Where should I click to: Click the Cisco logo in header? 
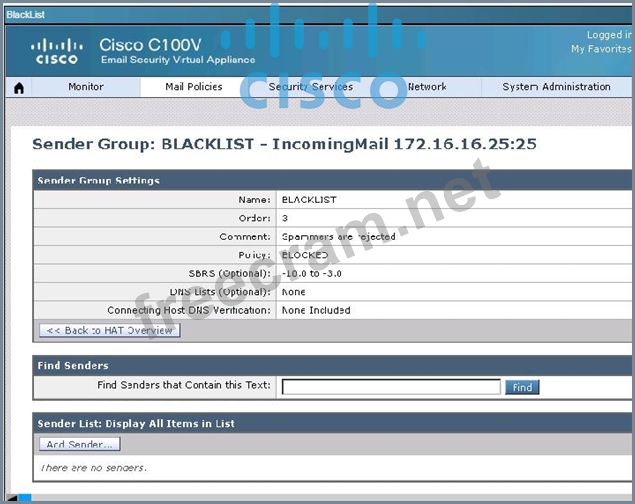[56, 51]
